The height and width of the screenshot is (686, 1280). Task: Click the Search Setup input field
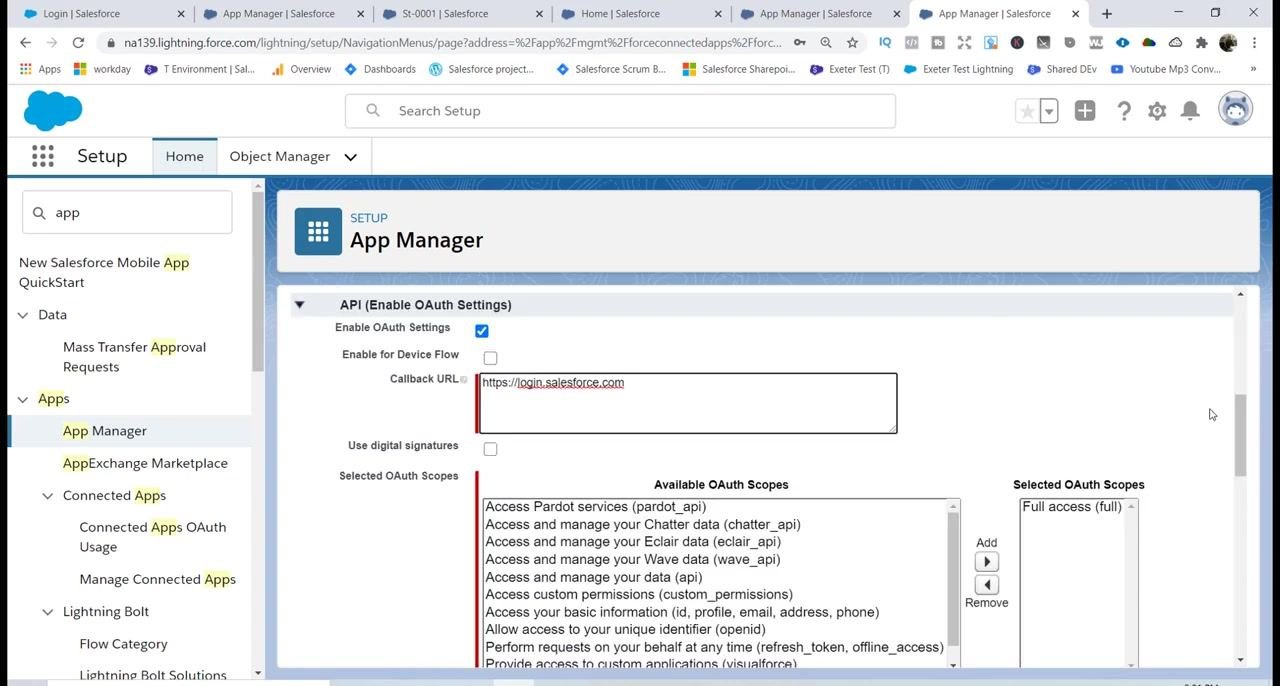point(620,111)
